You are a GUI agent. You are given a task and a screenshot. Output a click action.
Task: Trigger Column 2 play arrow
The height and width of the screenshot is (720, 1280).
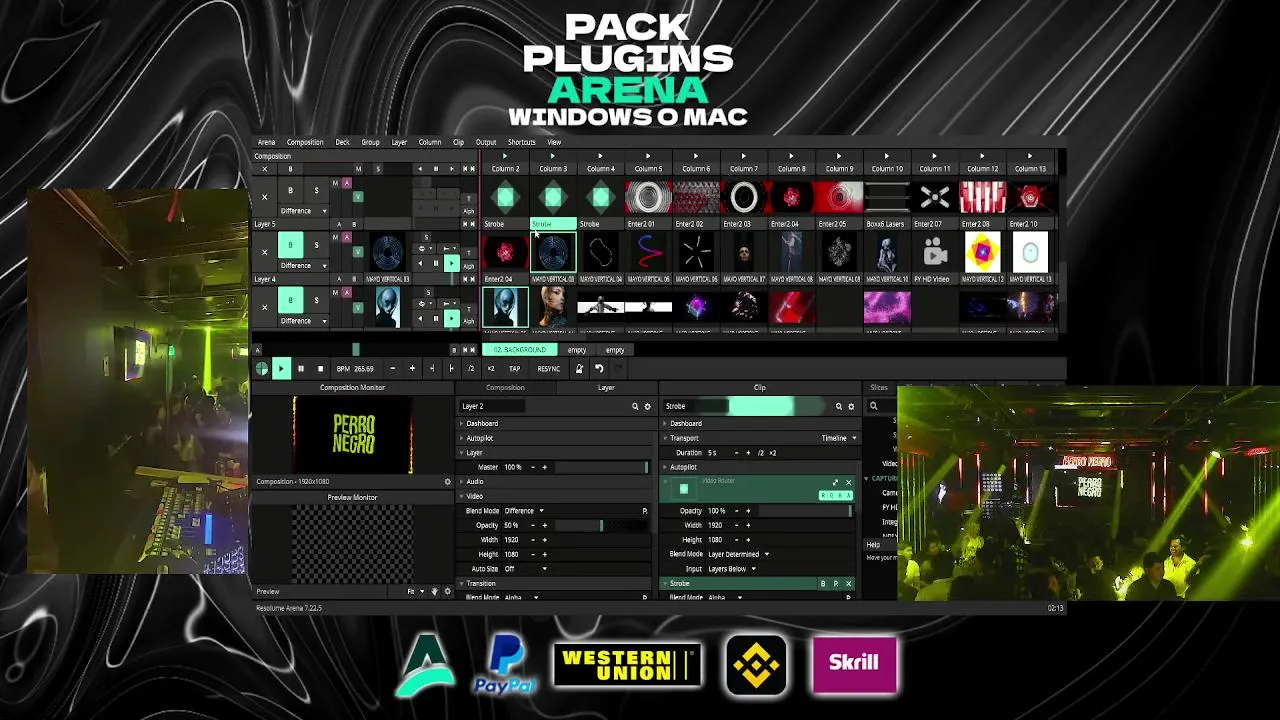505,156
